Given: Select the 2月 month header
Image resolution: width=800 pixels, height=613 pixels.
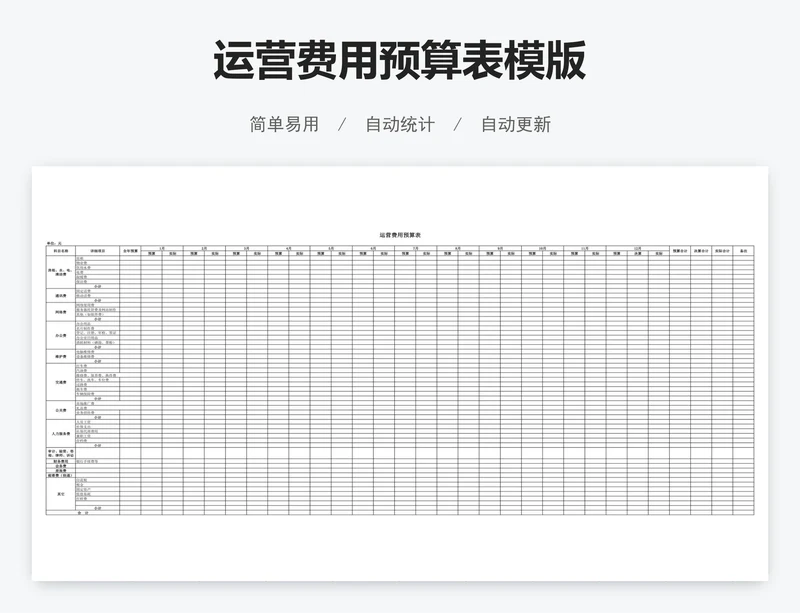Looking at the screenshot, I should click(x=205, y=248).
